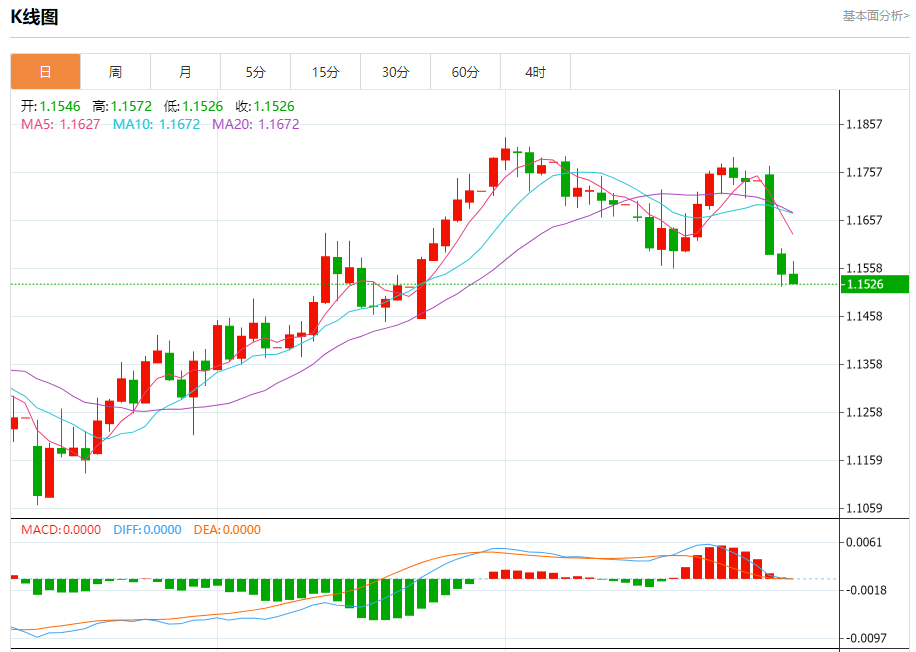Switch to the 周 weekly tab

(116, 72)
